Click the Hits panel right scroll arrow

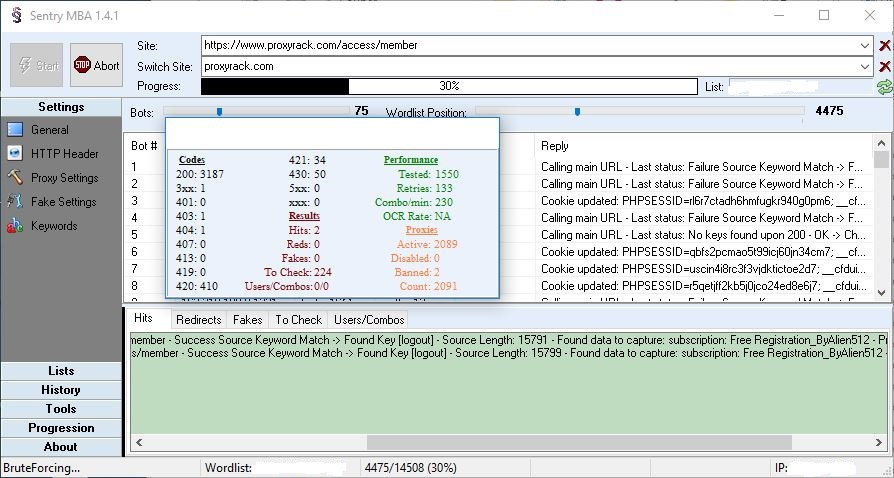879,442
